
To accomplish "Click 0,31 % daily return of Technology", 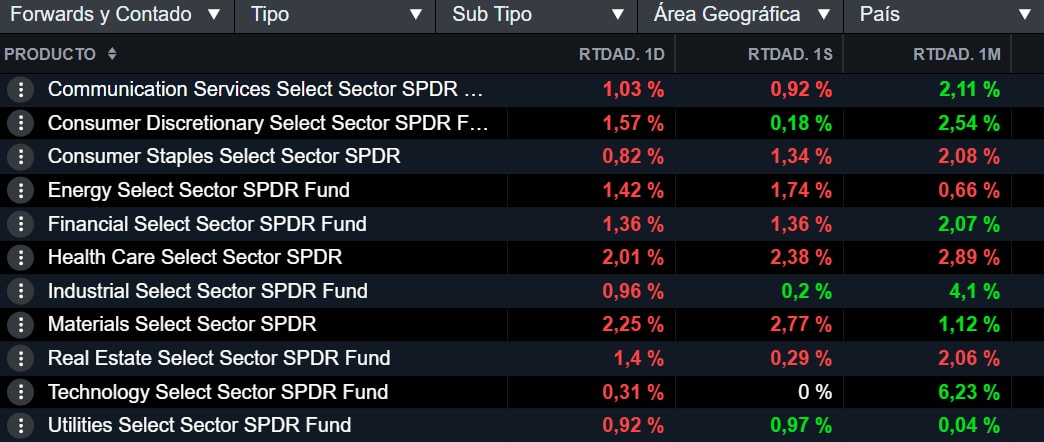I will point(633,391).
